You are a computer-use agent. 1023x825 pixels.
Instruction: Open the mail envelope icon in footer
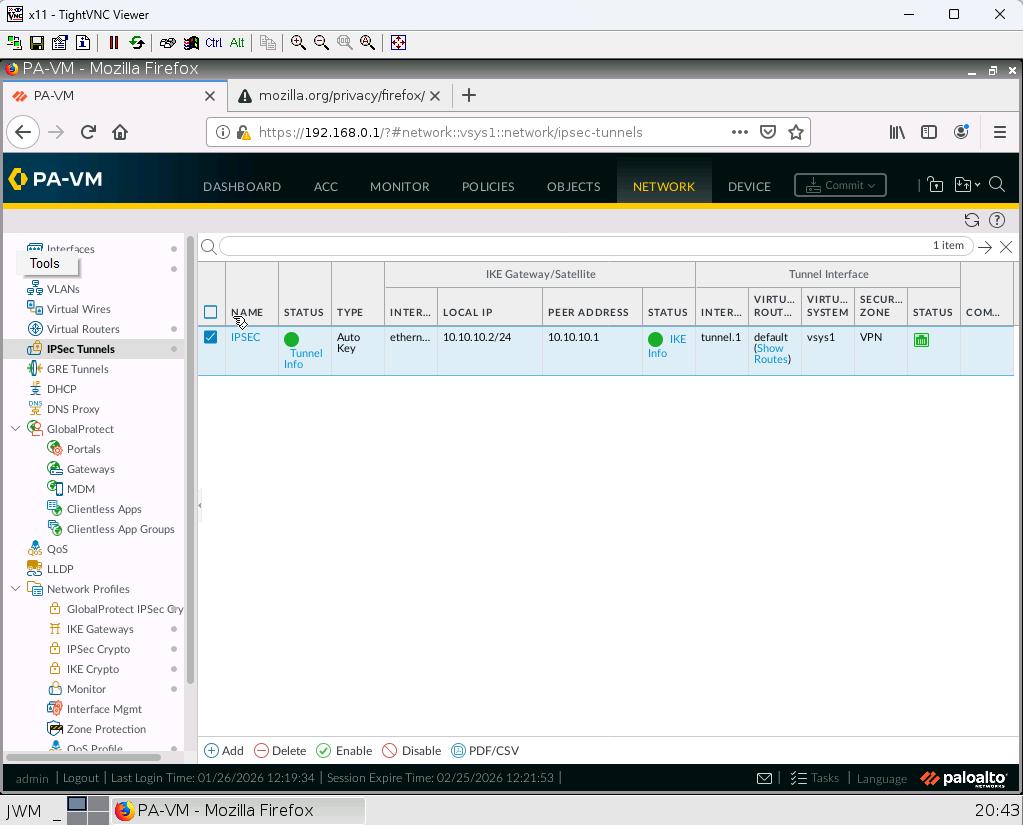click(x=764, y=778)
